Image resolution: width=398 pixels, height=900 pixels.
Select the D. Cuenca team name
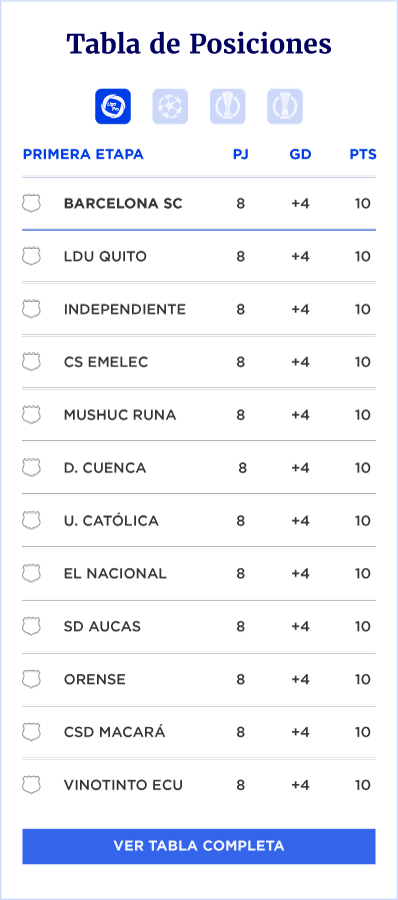(x=105, y=468)
